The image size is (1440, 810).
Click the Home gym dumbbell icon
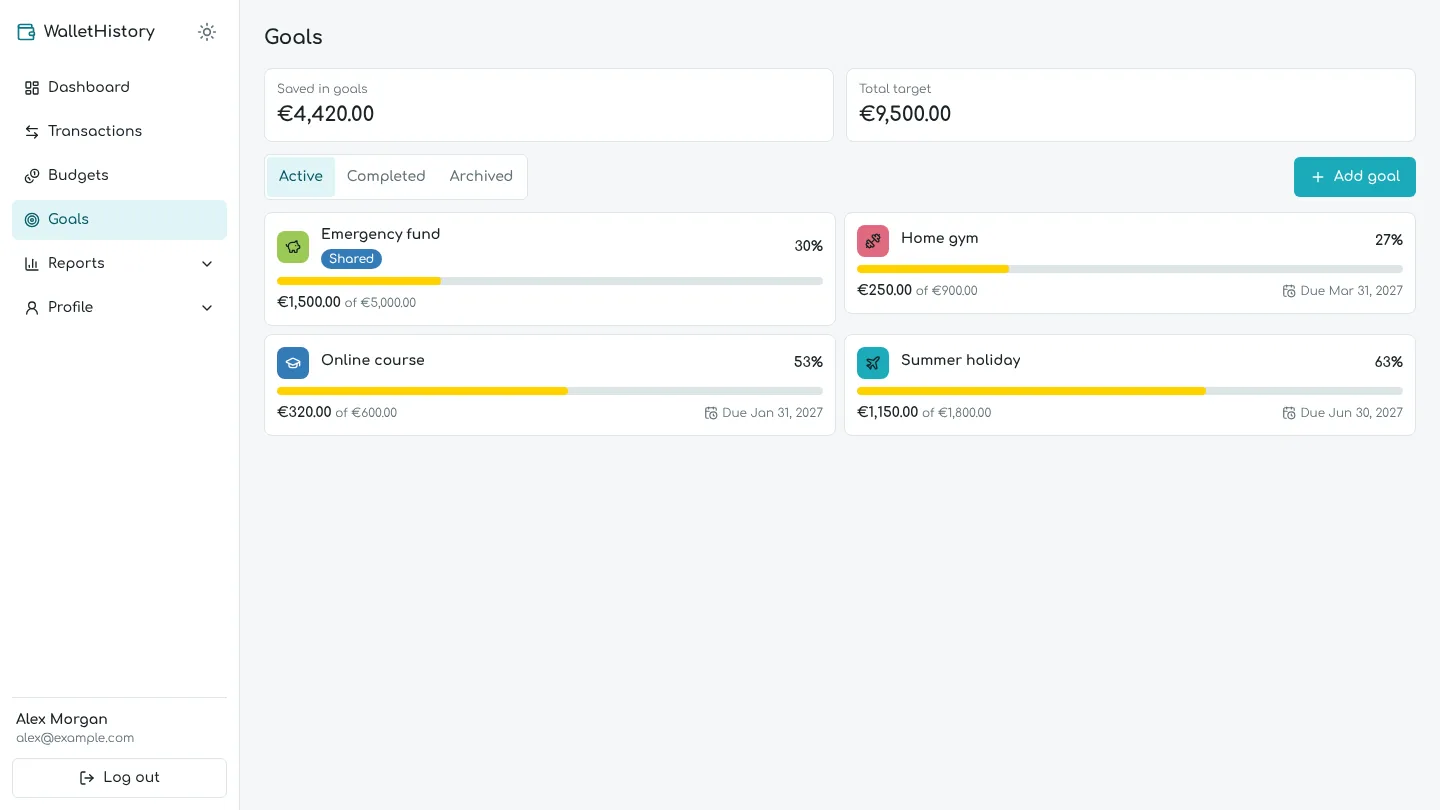(873, 241)
